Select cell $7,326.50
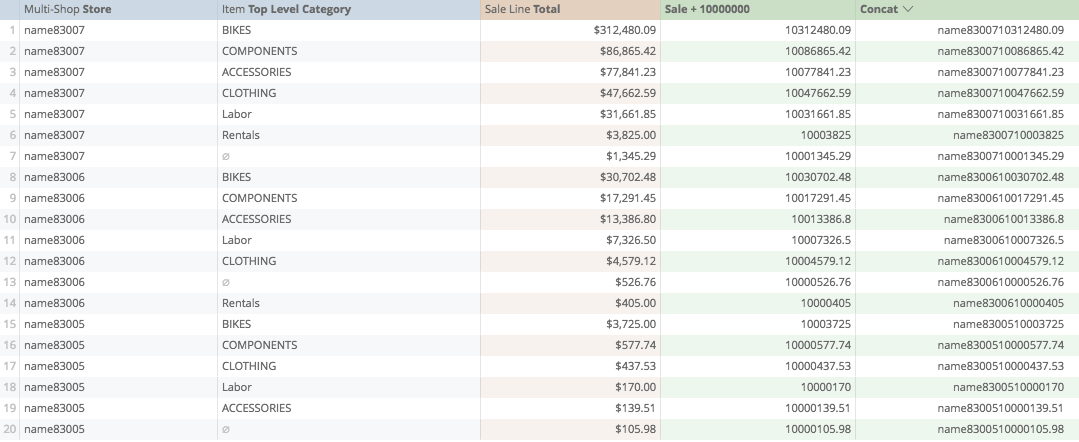The height and width of the screenshot is (442, 1079). pos(570,240)
